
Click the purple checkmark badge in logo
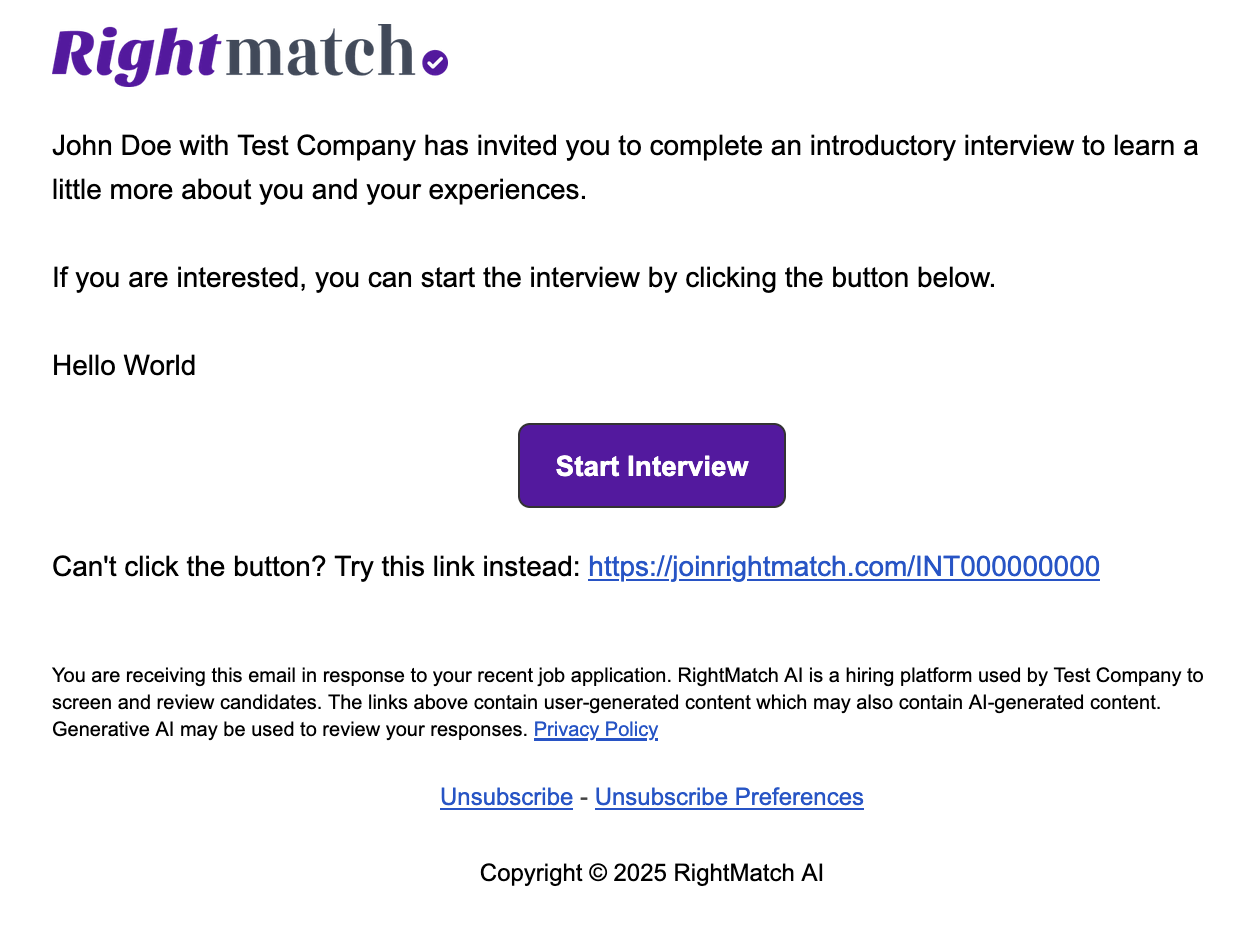click(435, 63)
